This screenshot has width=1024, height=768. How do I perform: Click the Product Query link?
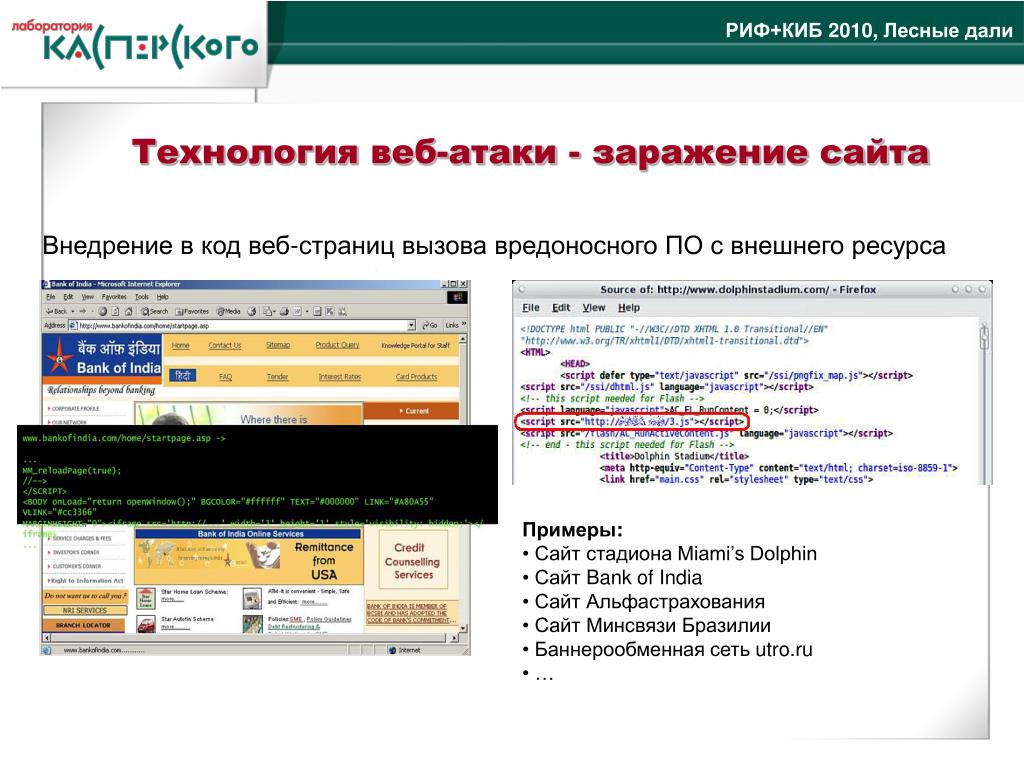pyautogui.click(x=337, y=345)
